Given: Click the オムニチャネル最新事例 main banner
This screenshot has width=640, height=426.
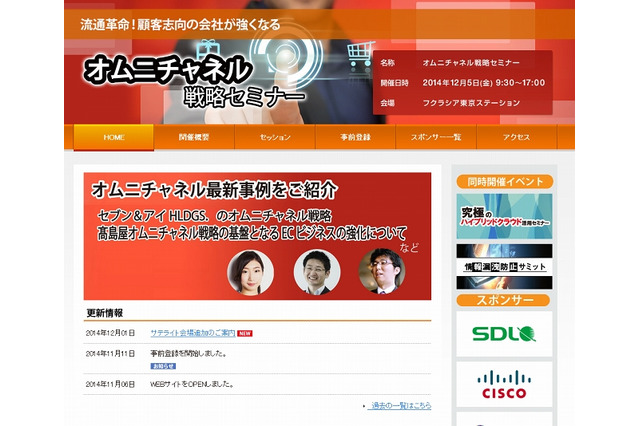Looking at the screenshot, I should (257, 236).
